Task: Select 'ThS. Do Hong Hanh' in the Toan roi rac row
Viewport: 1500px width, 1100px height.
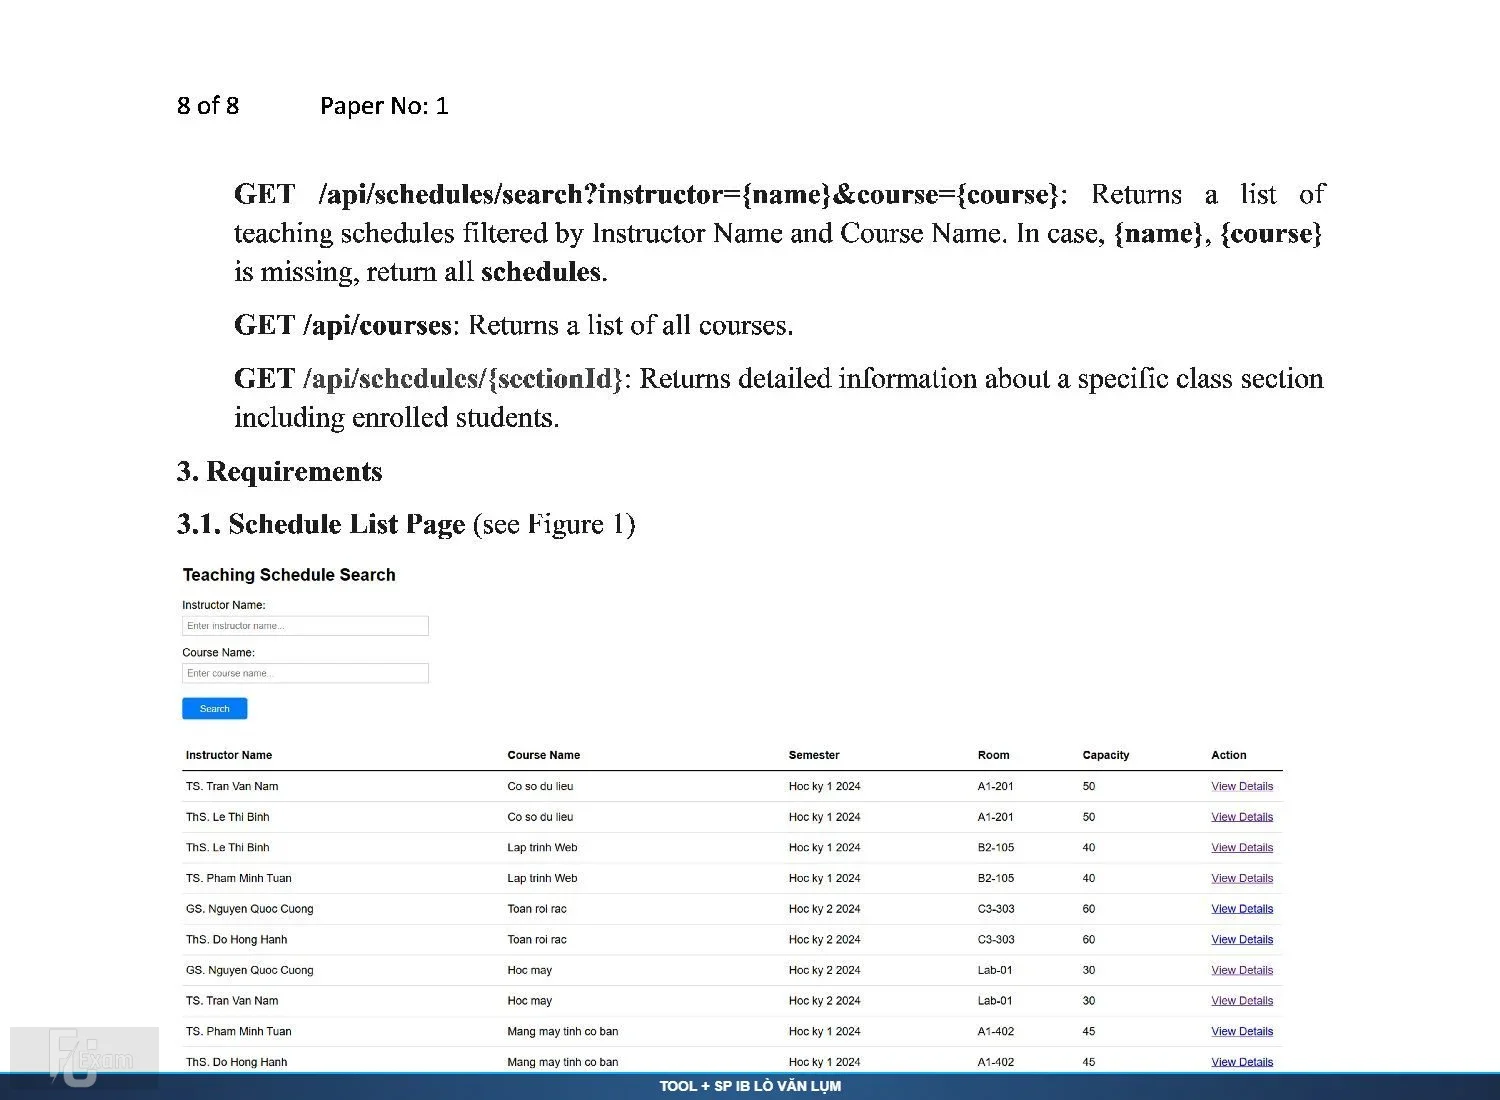Action: tap(237, 940)
